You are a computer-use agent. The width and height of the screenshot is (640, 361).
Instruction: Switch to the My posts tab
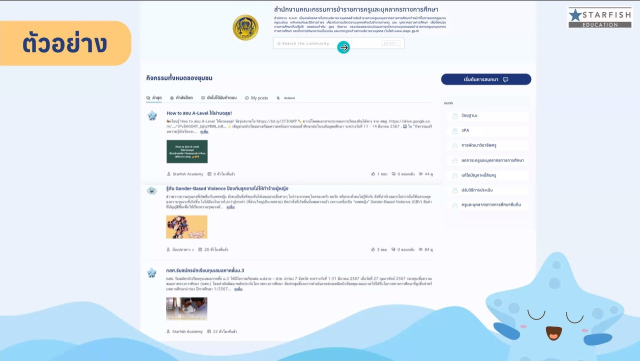tap(256, 98)
